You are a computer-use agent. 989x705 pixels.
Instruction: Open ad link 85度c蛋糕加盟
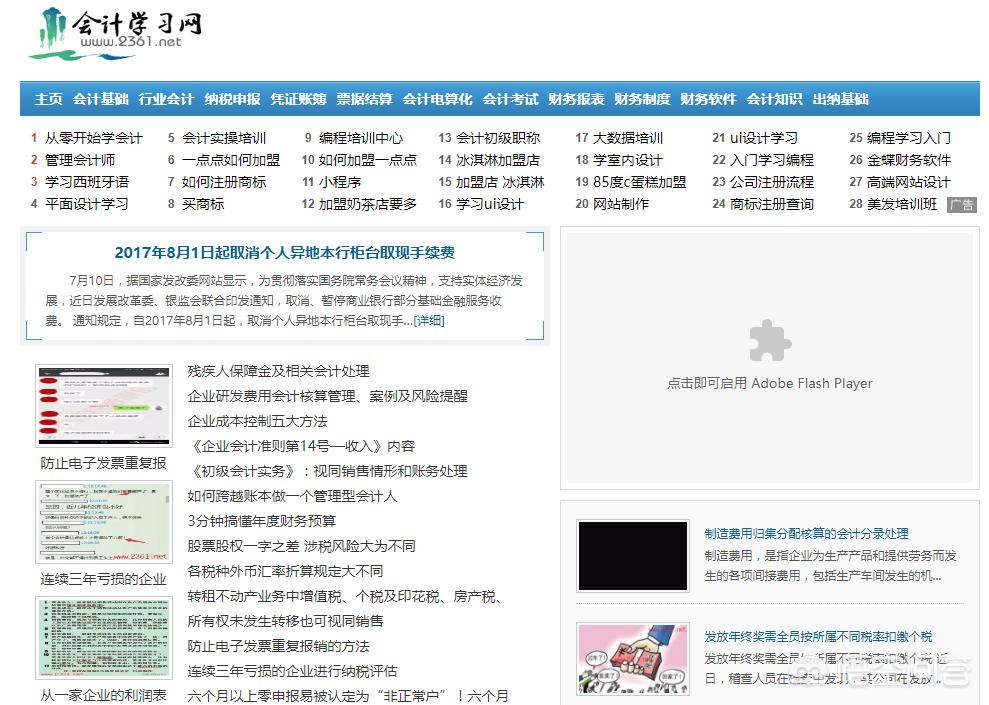pyautogui.click(x=640, y=182)
